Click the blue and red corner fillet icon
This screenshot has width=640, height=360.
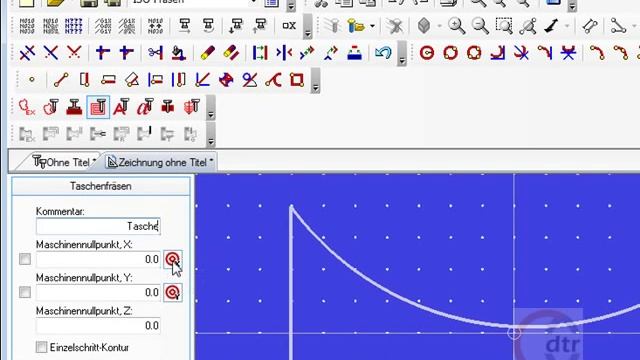498,53
